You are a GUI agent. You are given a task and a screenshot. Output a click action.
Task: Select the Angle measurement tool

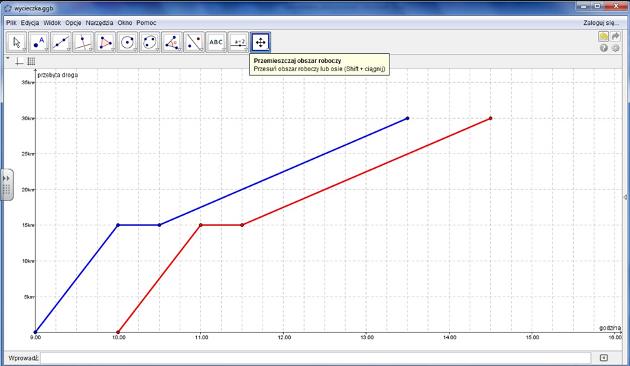point(172,42)
